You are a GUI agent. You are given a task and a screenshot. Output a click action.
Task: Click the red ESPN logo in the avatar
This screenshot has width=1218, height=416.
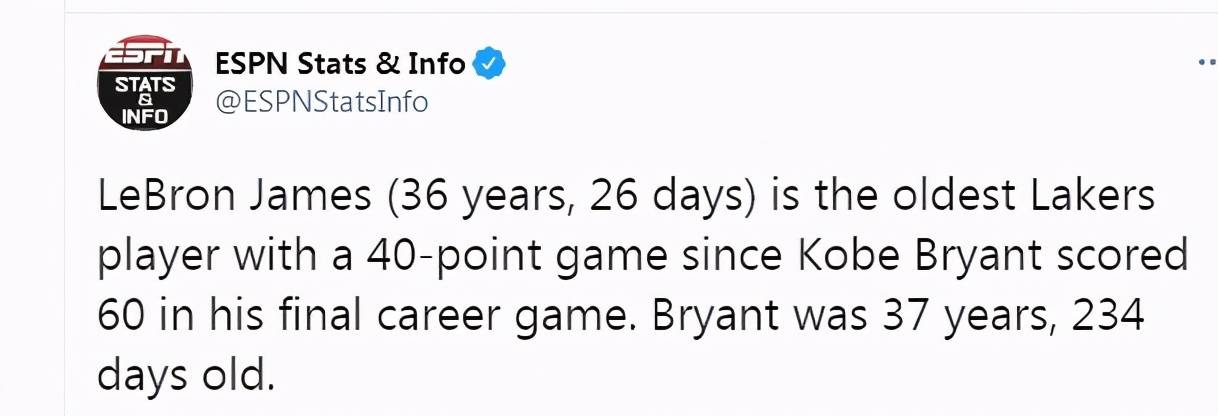[143, 55]
